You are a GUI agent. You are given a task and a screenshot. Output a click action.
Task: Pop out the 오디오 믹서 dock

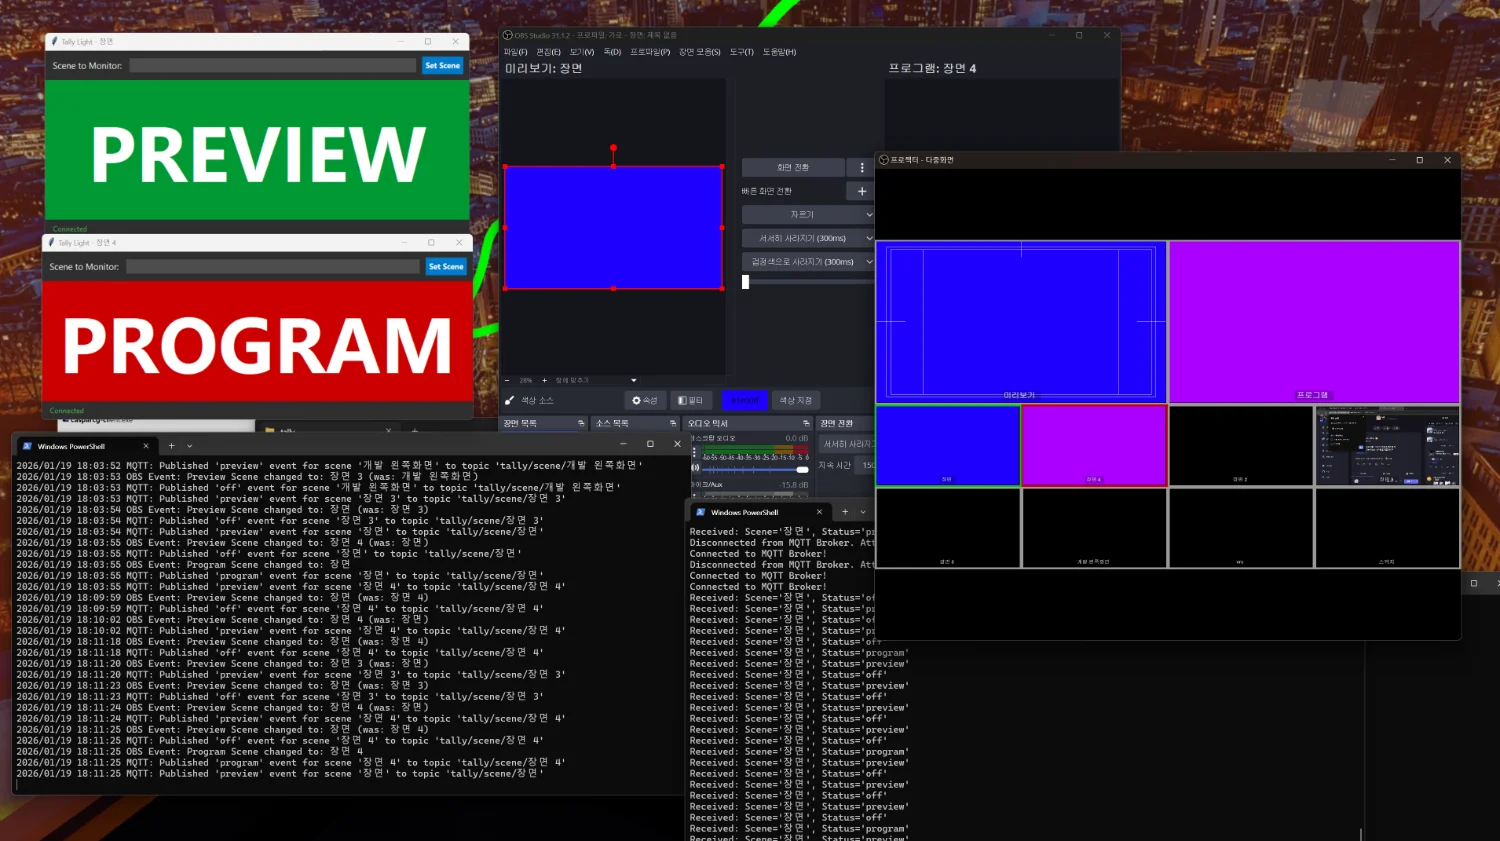coord(806,423)
